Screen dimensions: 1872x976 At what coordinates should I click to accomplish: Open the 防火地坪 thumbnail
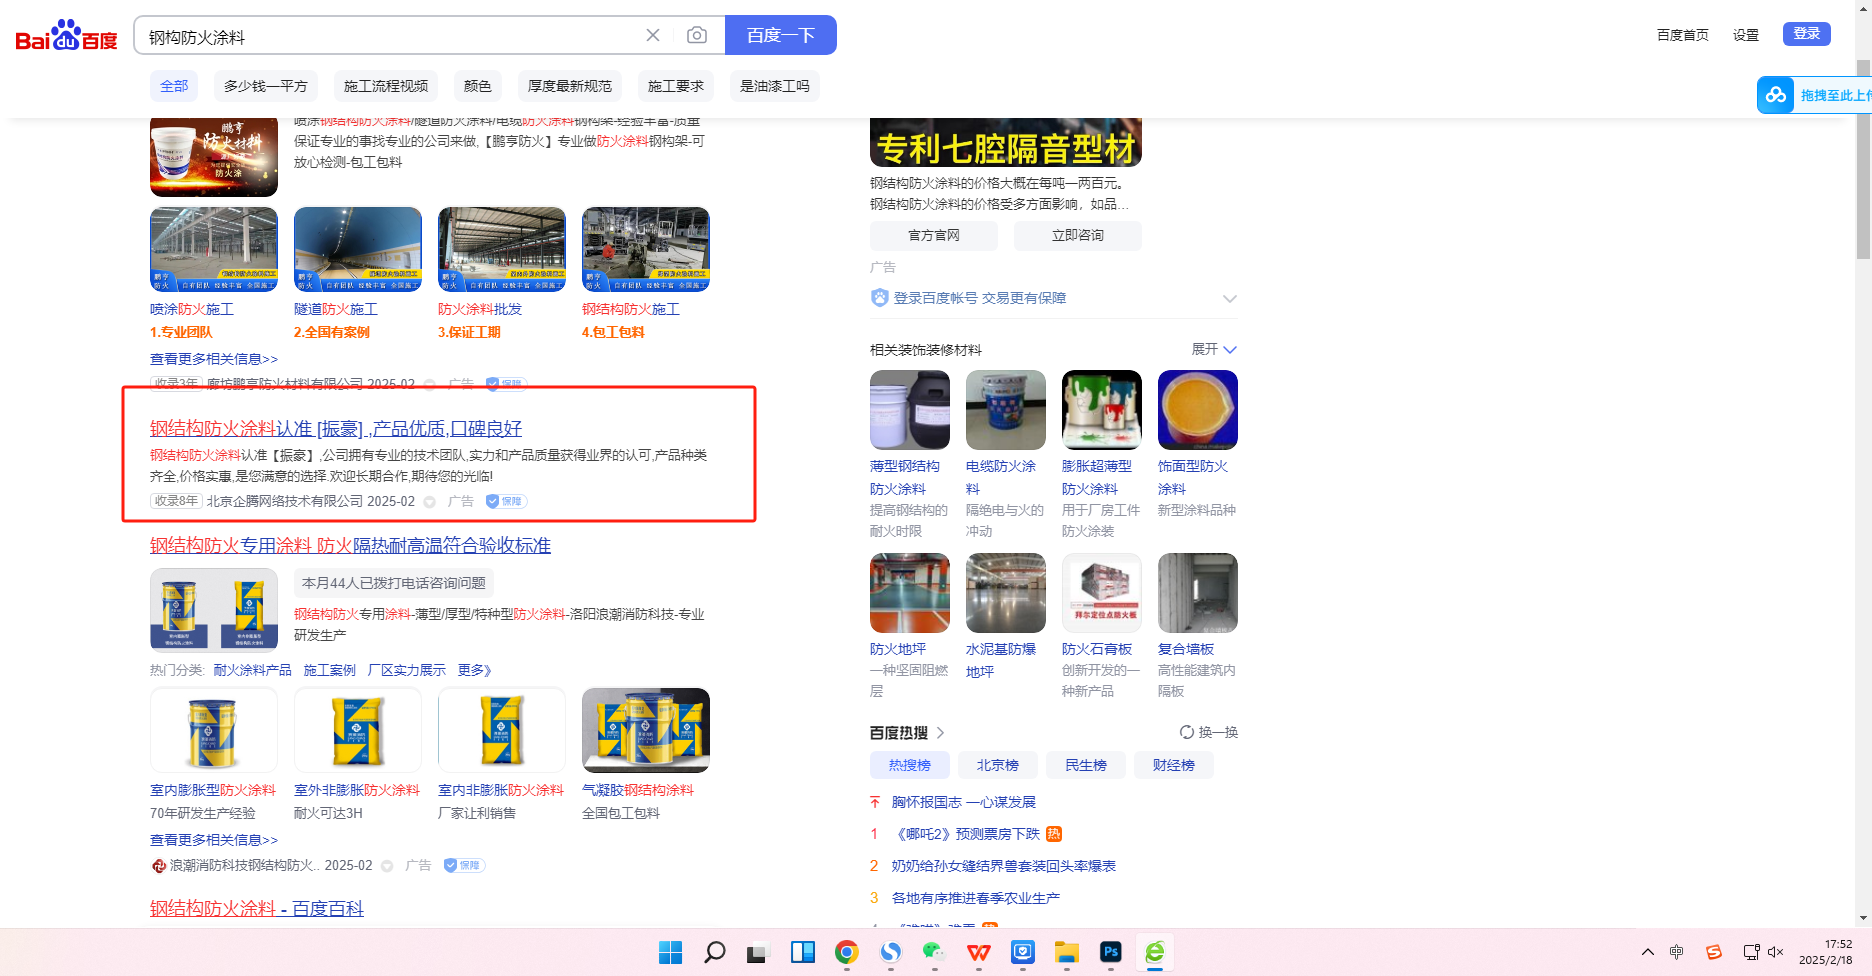pyautogui.click(x=910, y=593)
